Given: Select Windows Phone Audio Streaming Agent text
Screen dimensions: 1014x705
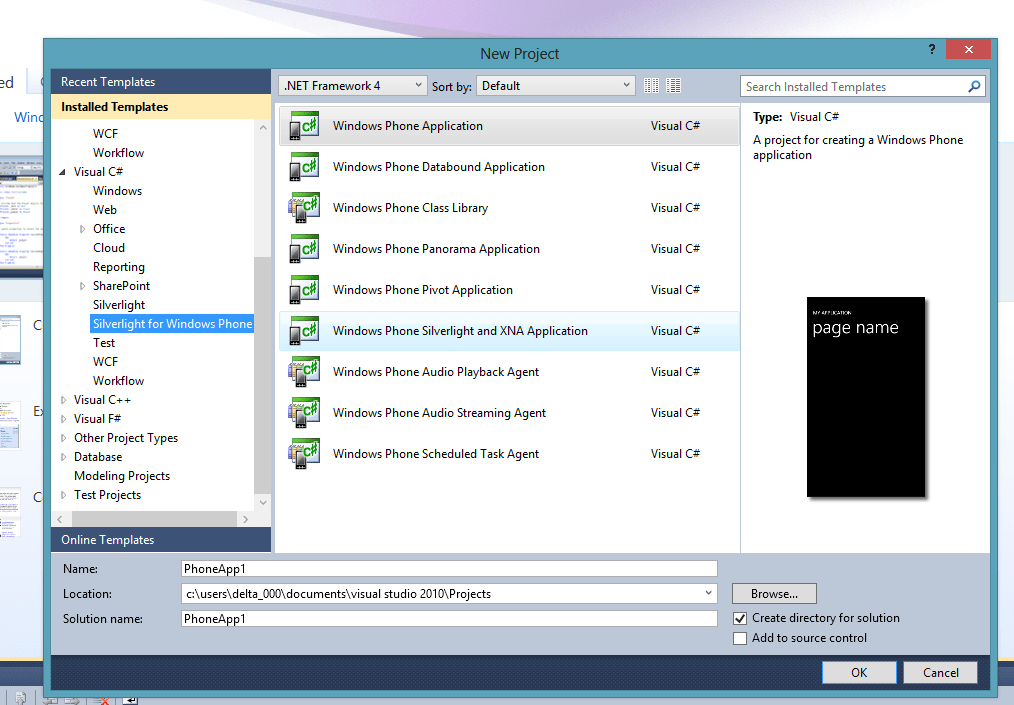Looking at the screenshot, I should [x=439, y=413].
